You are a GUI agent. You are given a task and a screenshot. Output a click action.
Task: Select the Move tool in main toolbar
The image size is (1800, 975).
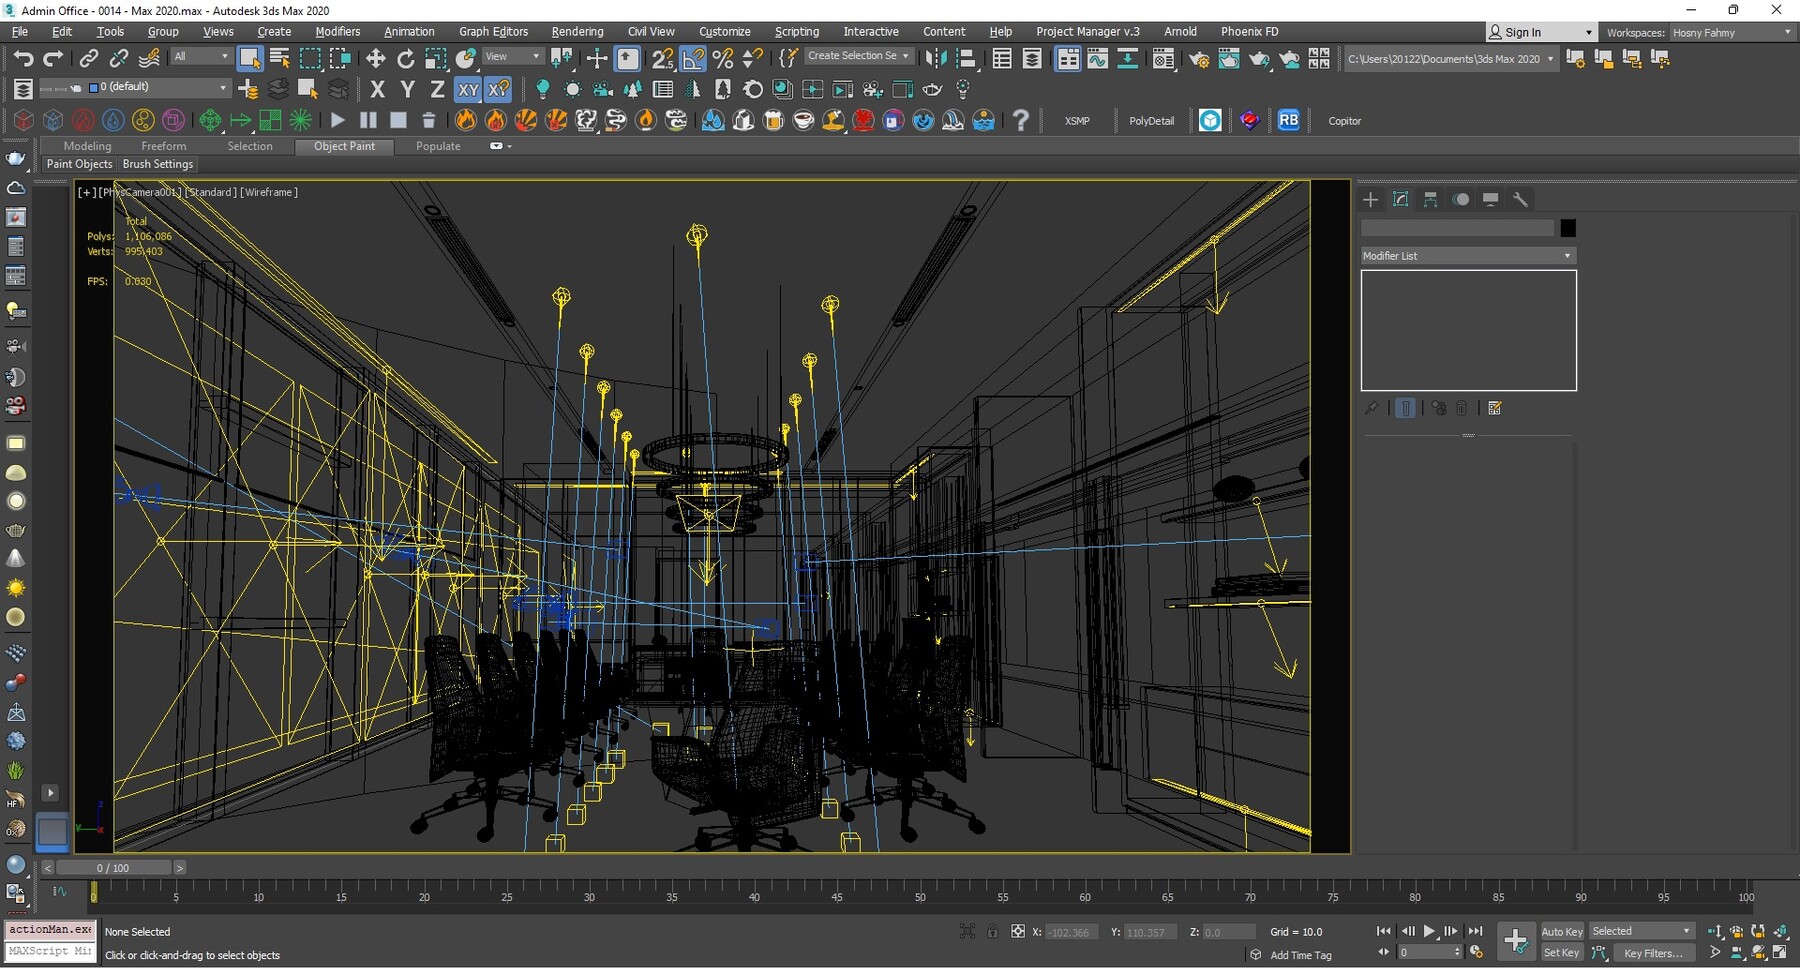coord(375,59)
